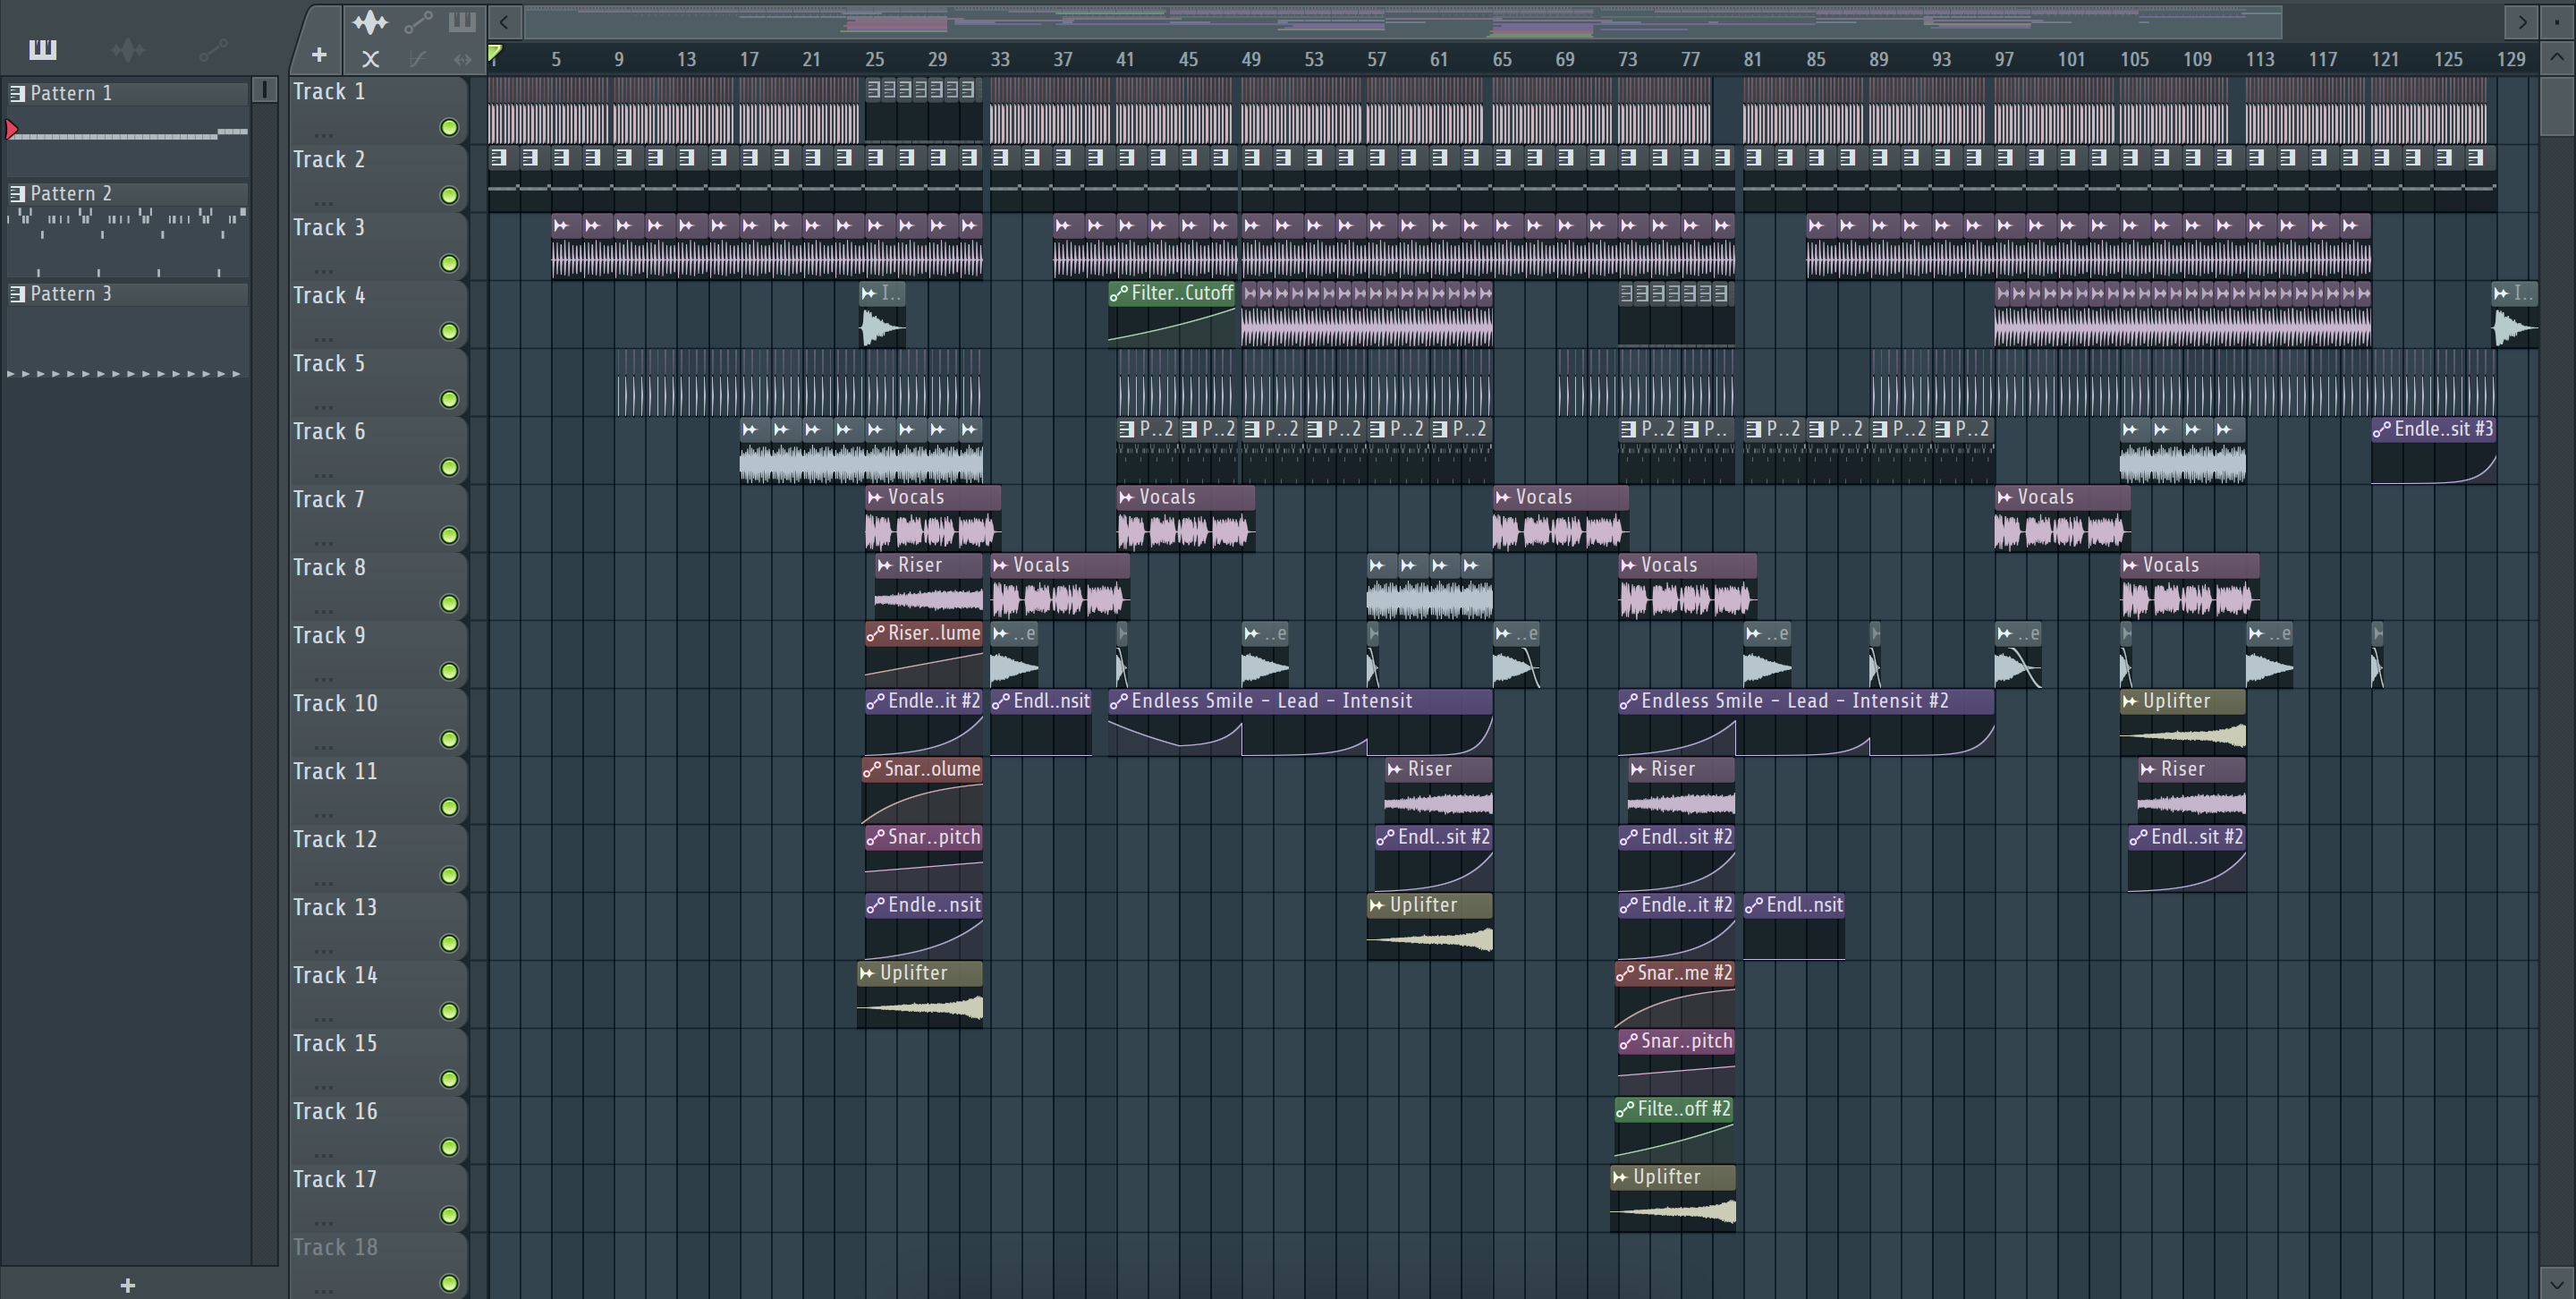Mute Track 3 using its green LED
Screen dimensions: 2576x1299
(x=450, y=264)
